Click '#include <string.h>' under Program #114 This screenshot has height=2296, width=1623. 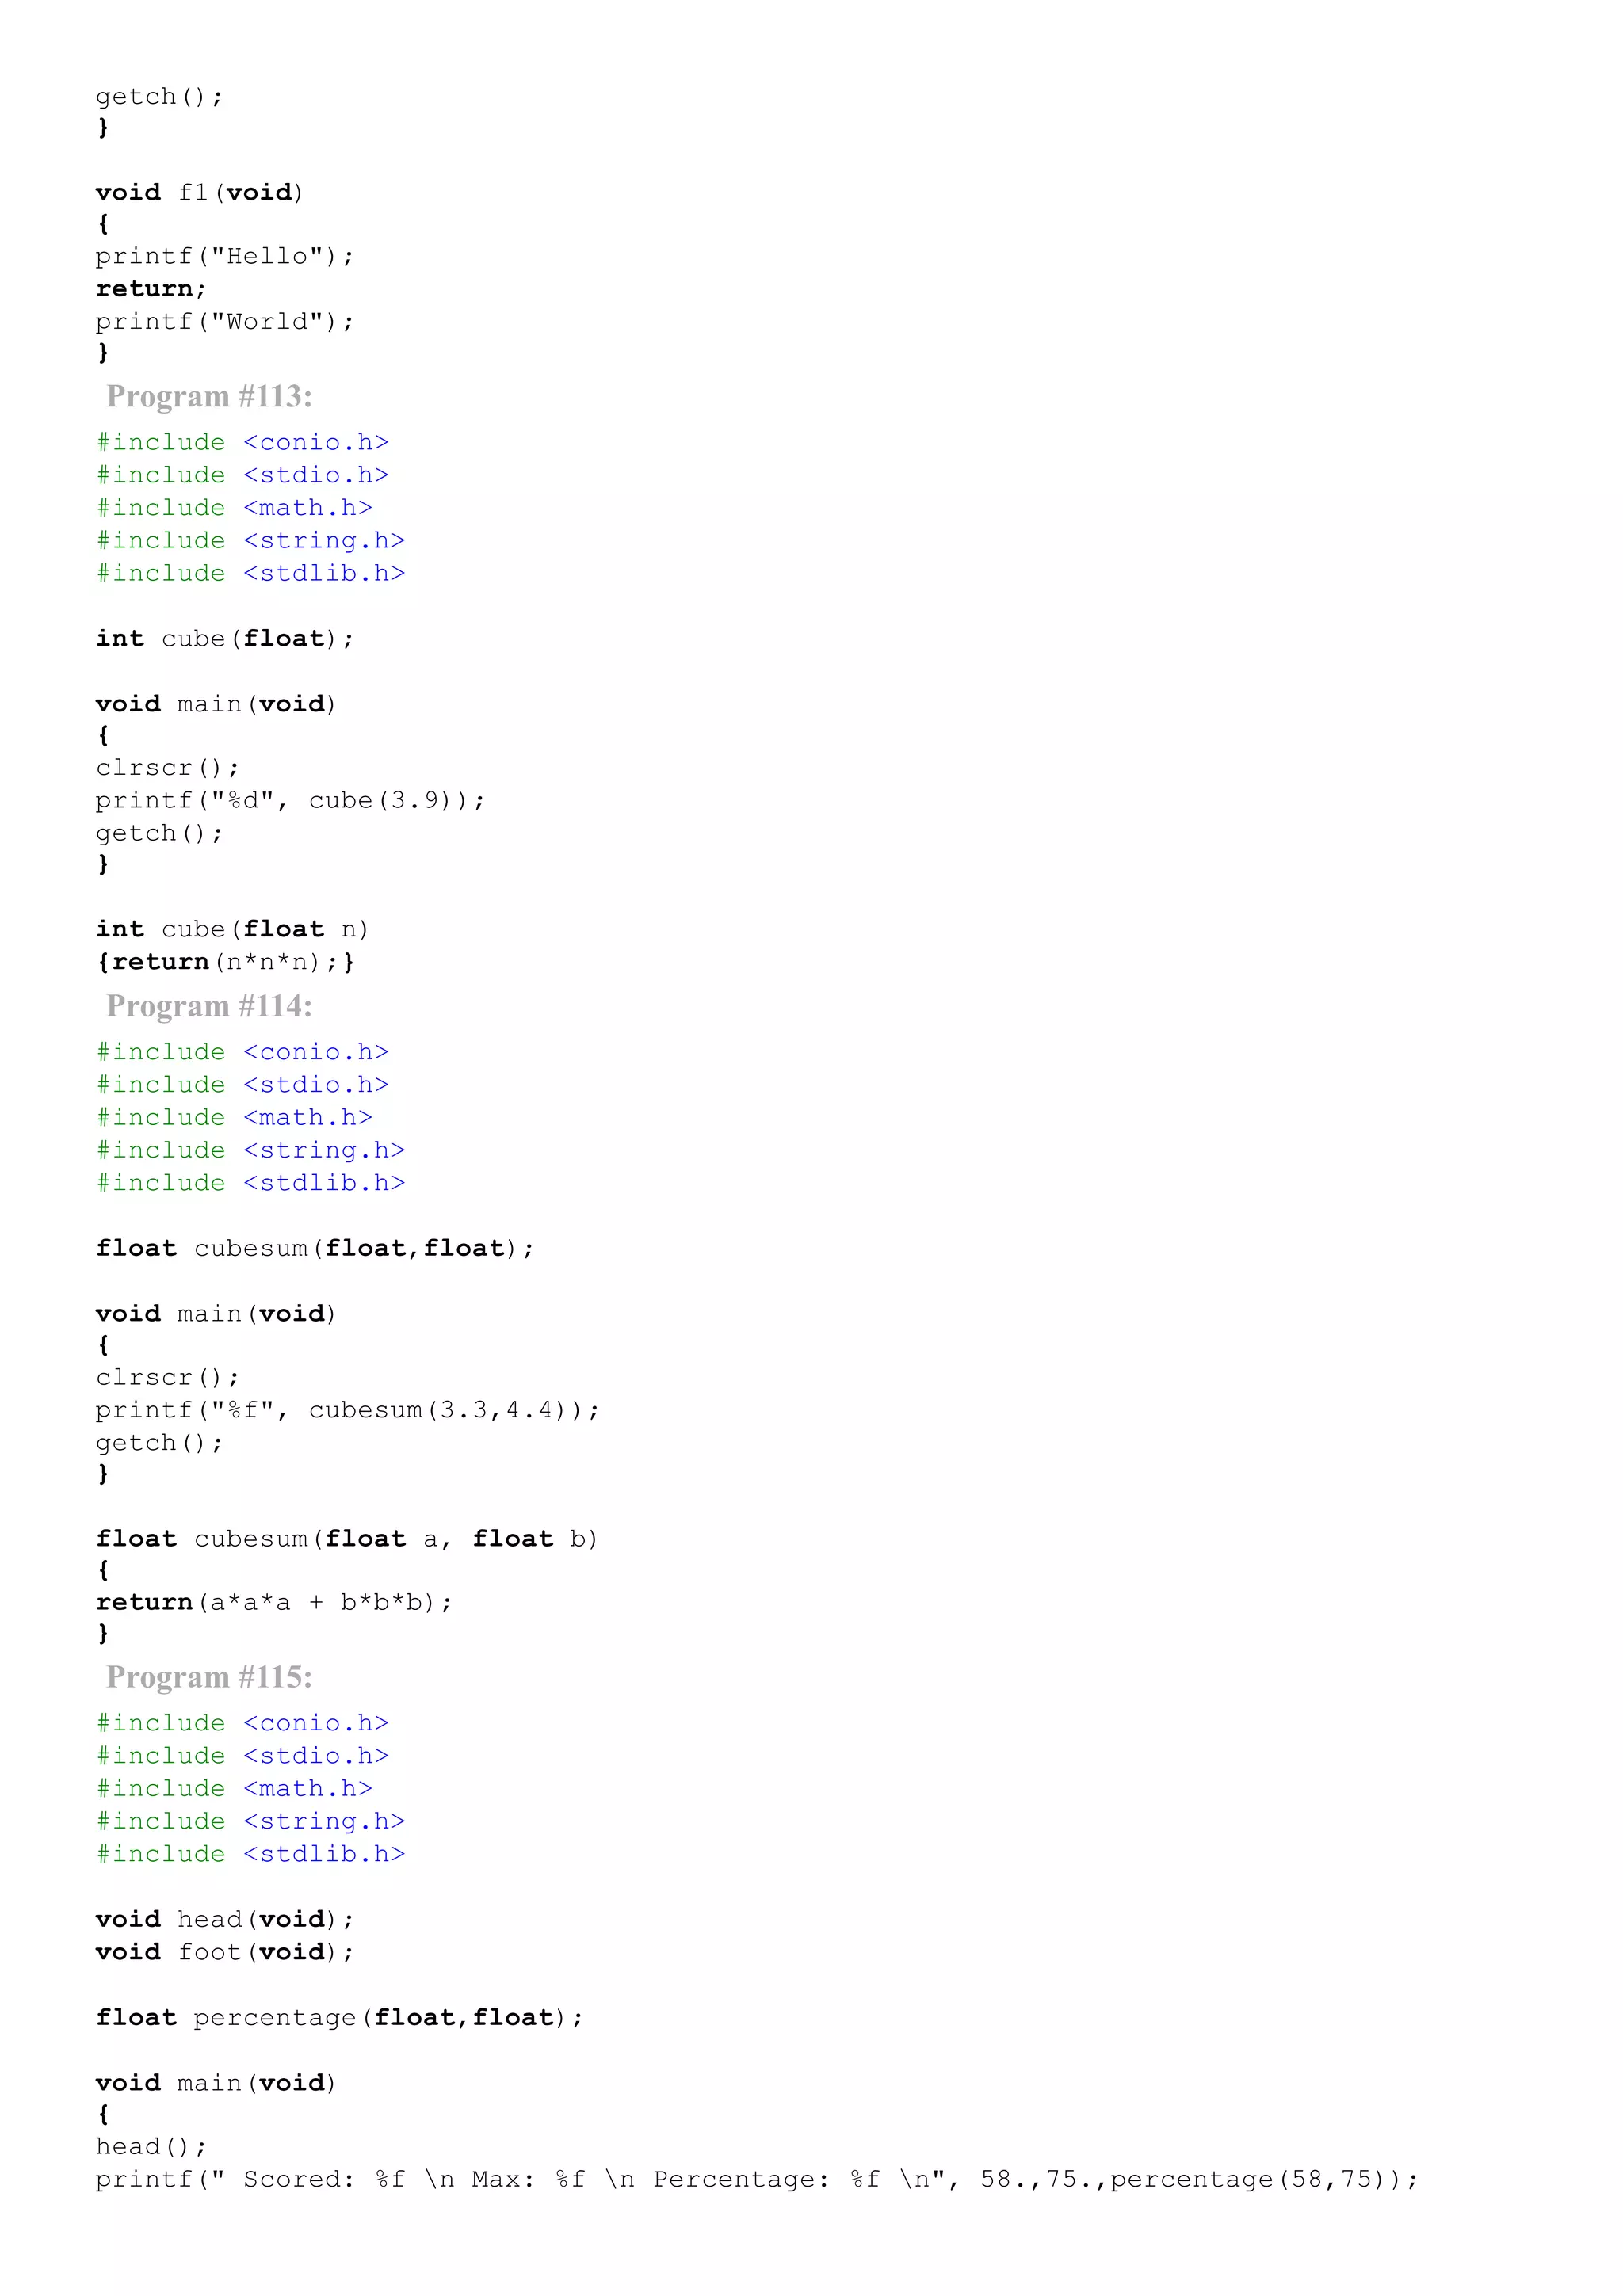click(250, 1151)
